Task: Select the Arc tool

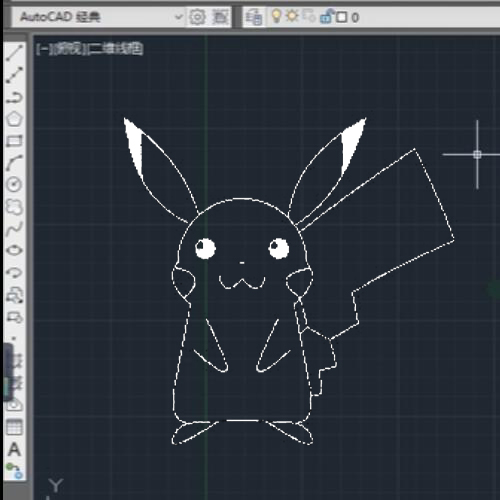Action: [x=14, y=163]
